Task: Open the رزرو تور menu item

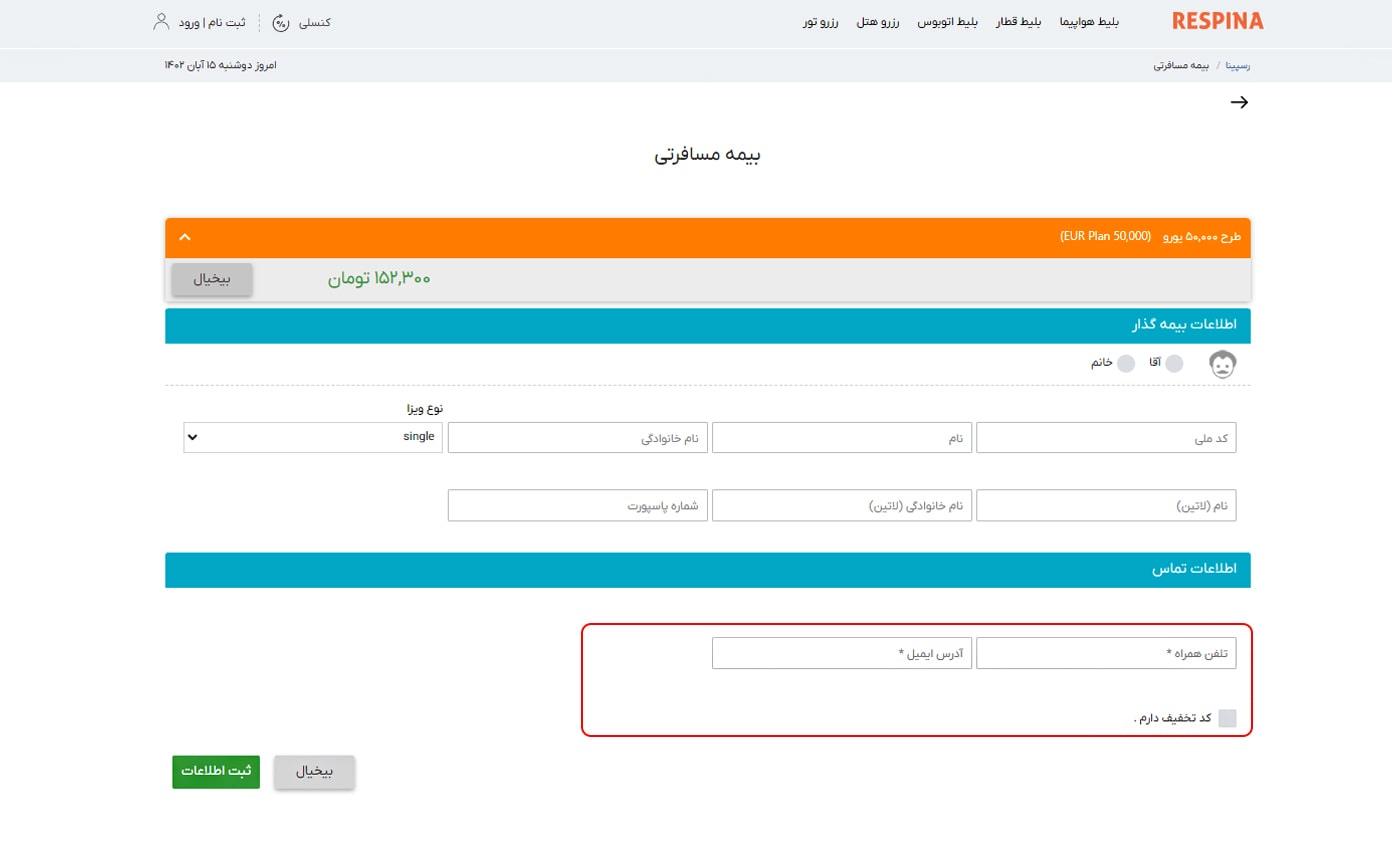Action: pos(820,21)
